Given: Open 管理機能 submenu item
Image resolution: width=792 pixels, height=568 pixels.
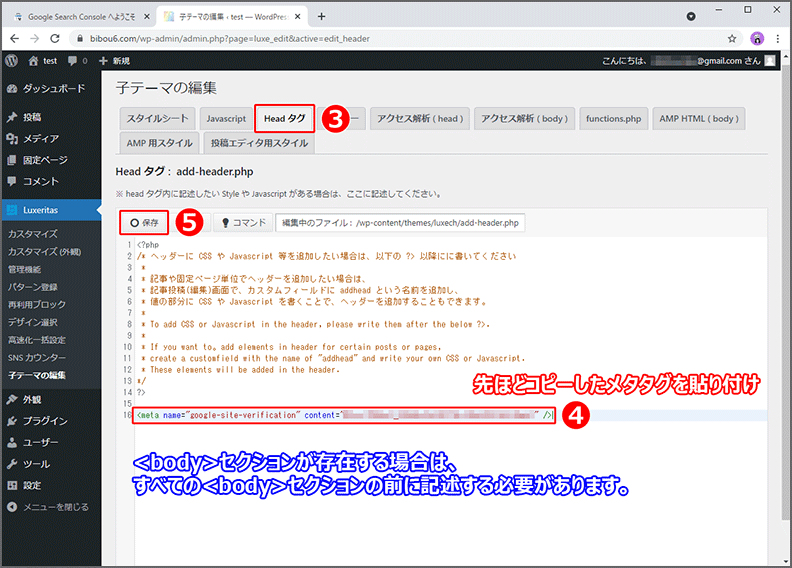Looking at the screenshot, I should pyautogui.click(x=24, y=269).
